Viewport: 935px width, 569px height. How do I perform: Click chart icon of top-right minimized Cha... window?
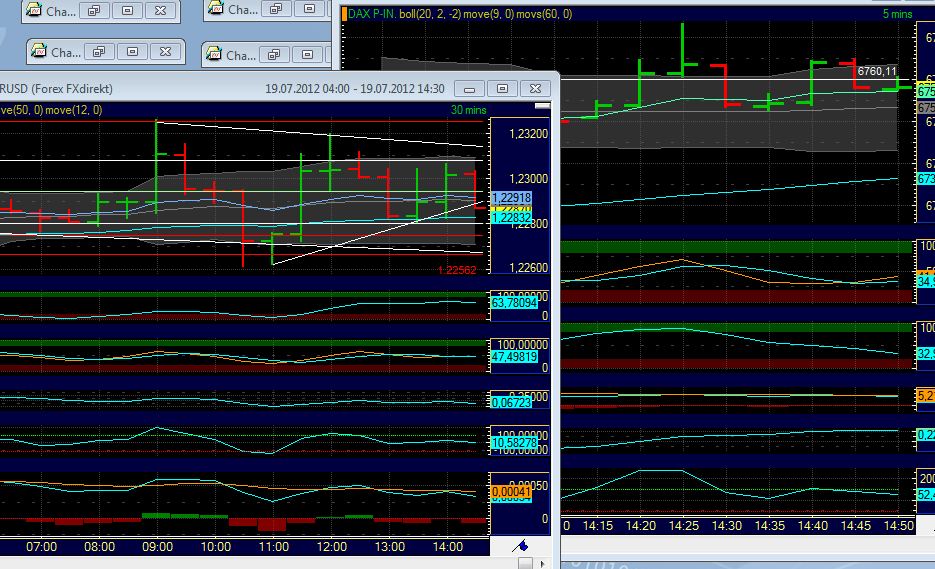click(x=215, y=8)
